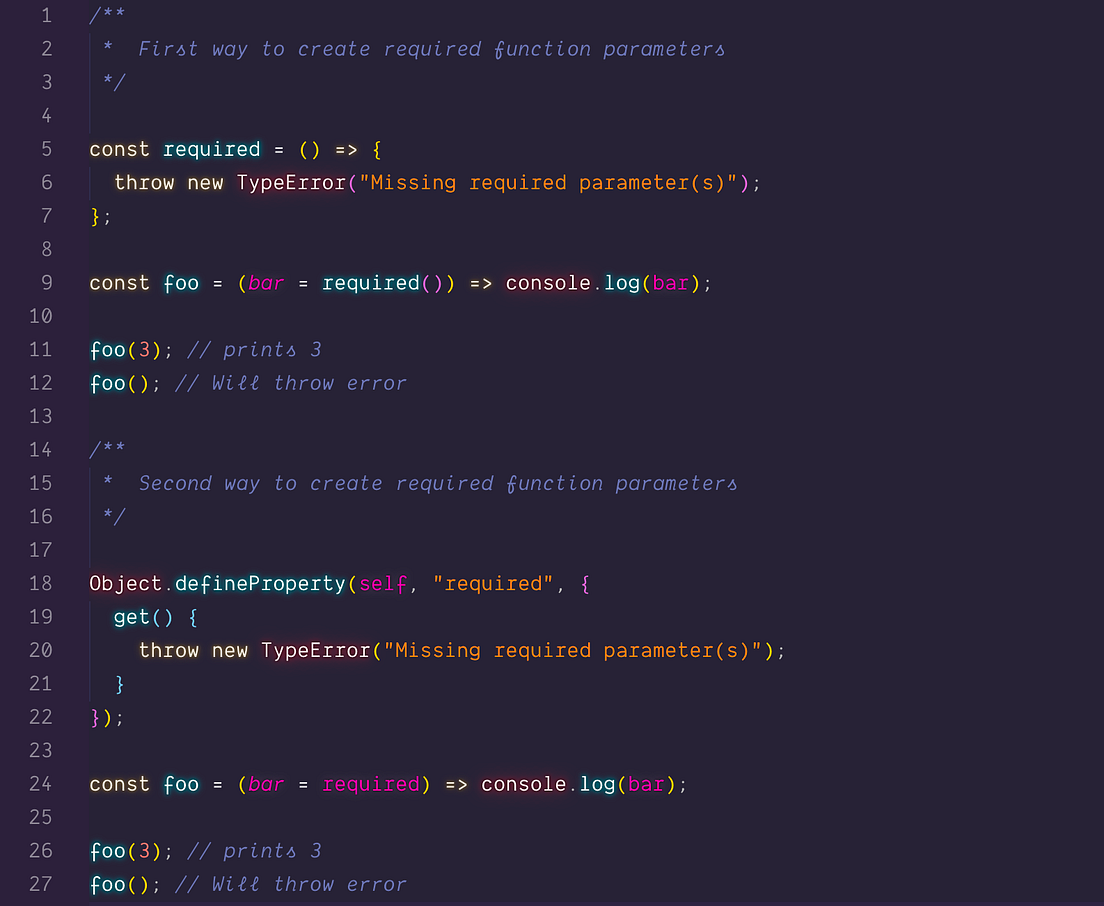Click the bar parameter on line 9
1104x906 pixels.
264,283
